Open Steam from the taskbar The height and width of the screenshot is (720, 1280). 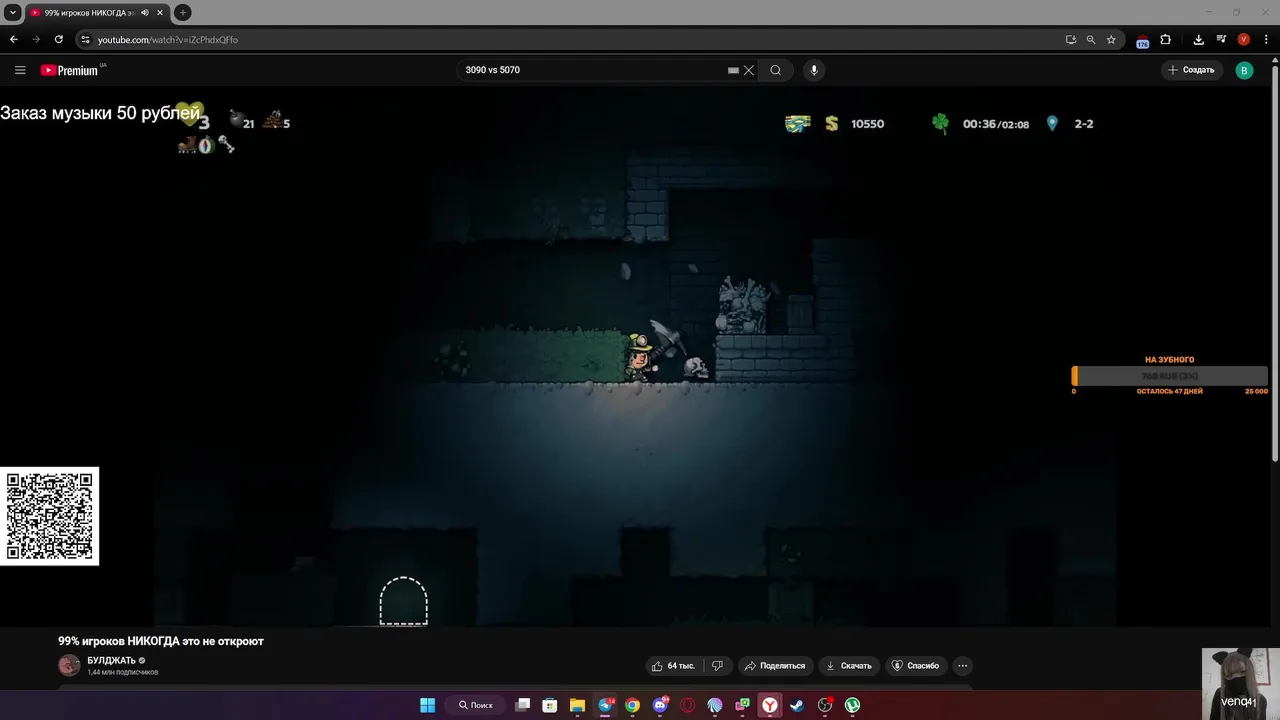[797, 705]
